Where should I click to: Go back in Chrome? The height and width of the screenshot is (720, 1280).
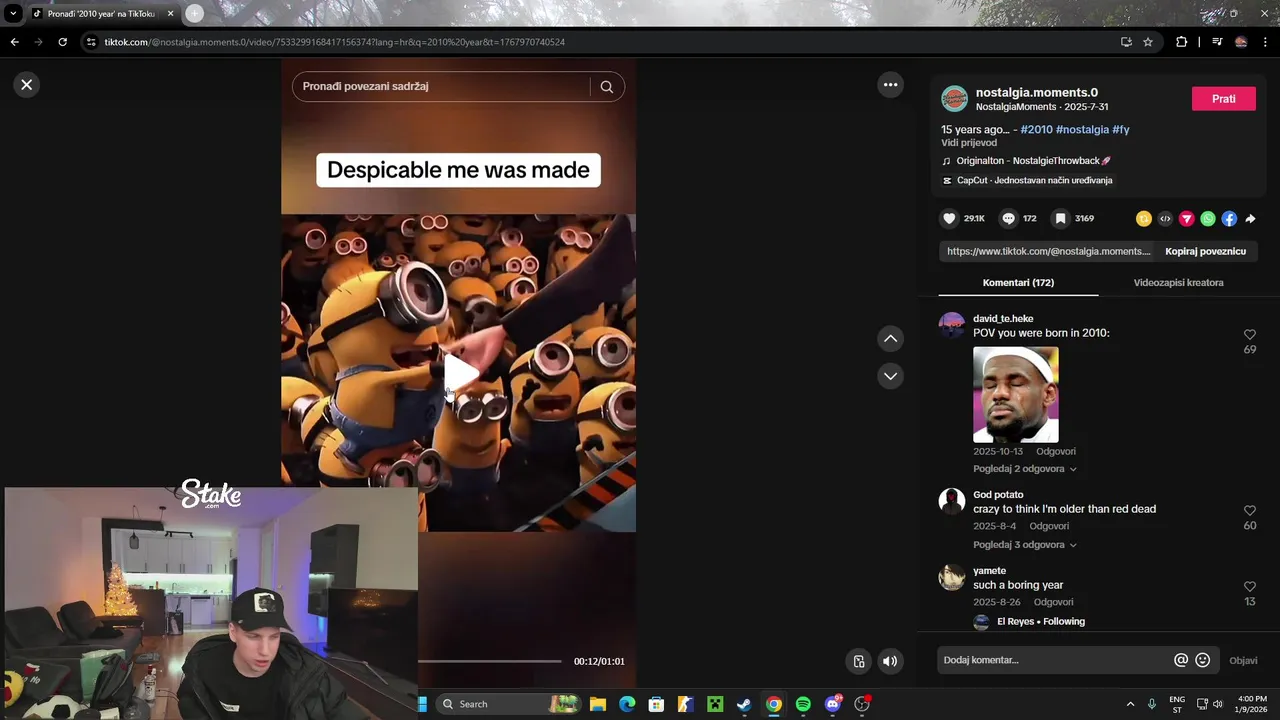pos(14,42)
